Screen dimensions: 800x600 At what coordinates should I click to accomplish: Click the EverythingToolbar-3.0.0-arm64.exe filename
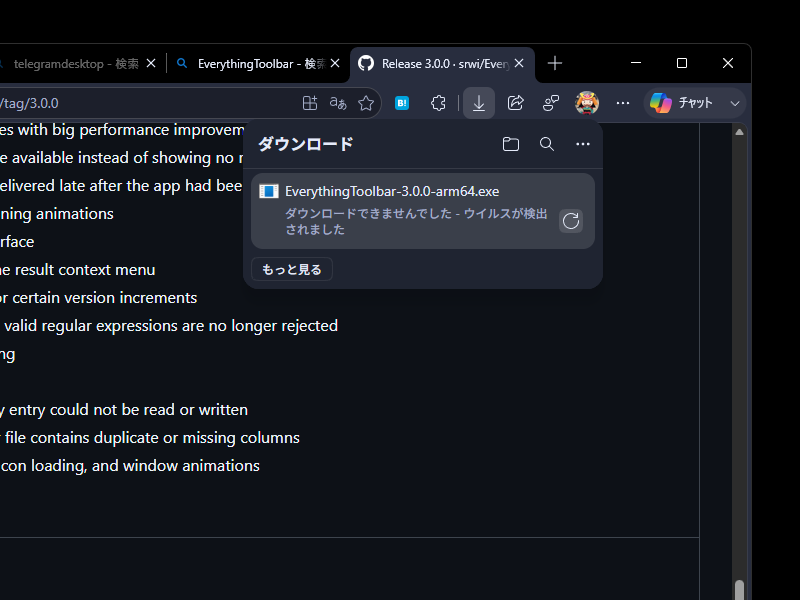392,191
